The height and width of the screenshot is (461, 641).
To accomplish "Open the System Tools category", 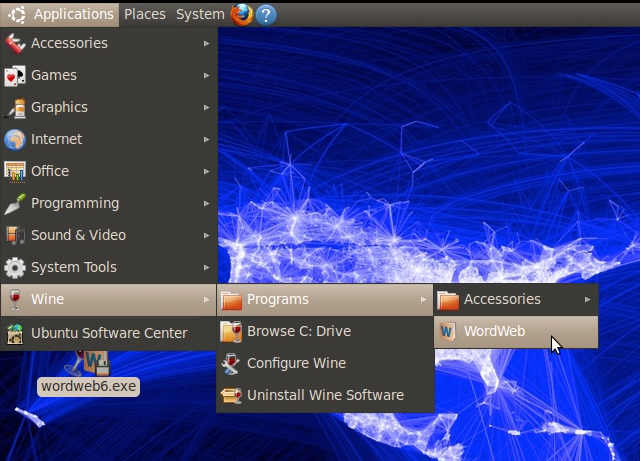I will coord(108,267).
